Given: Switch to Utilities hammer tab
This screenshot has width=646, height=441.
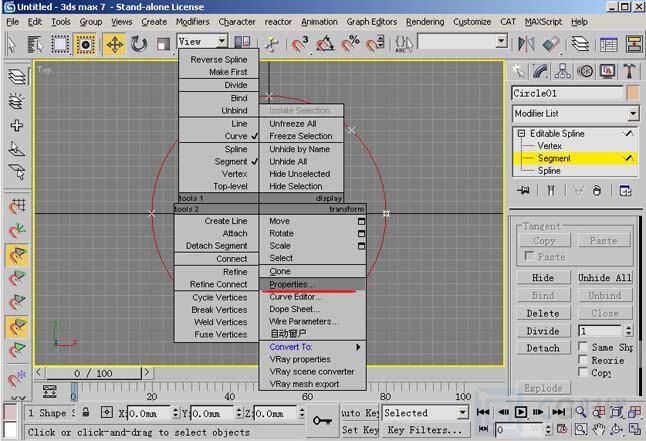Looking at the screenshot, I should click(629, 71).
